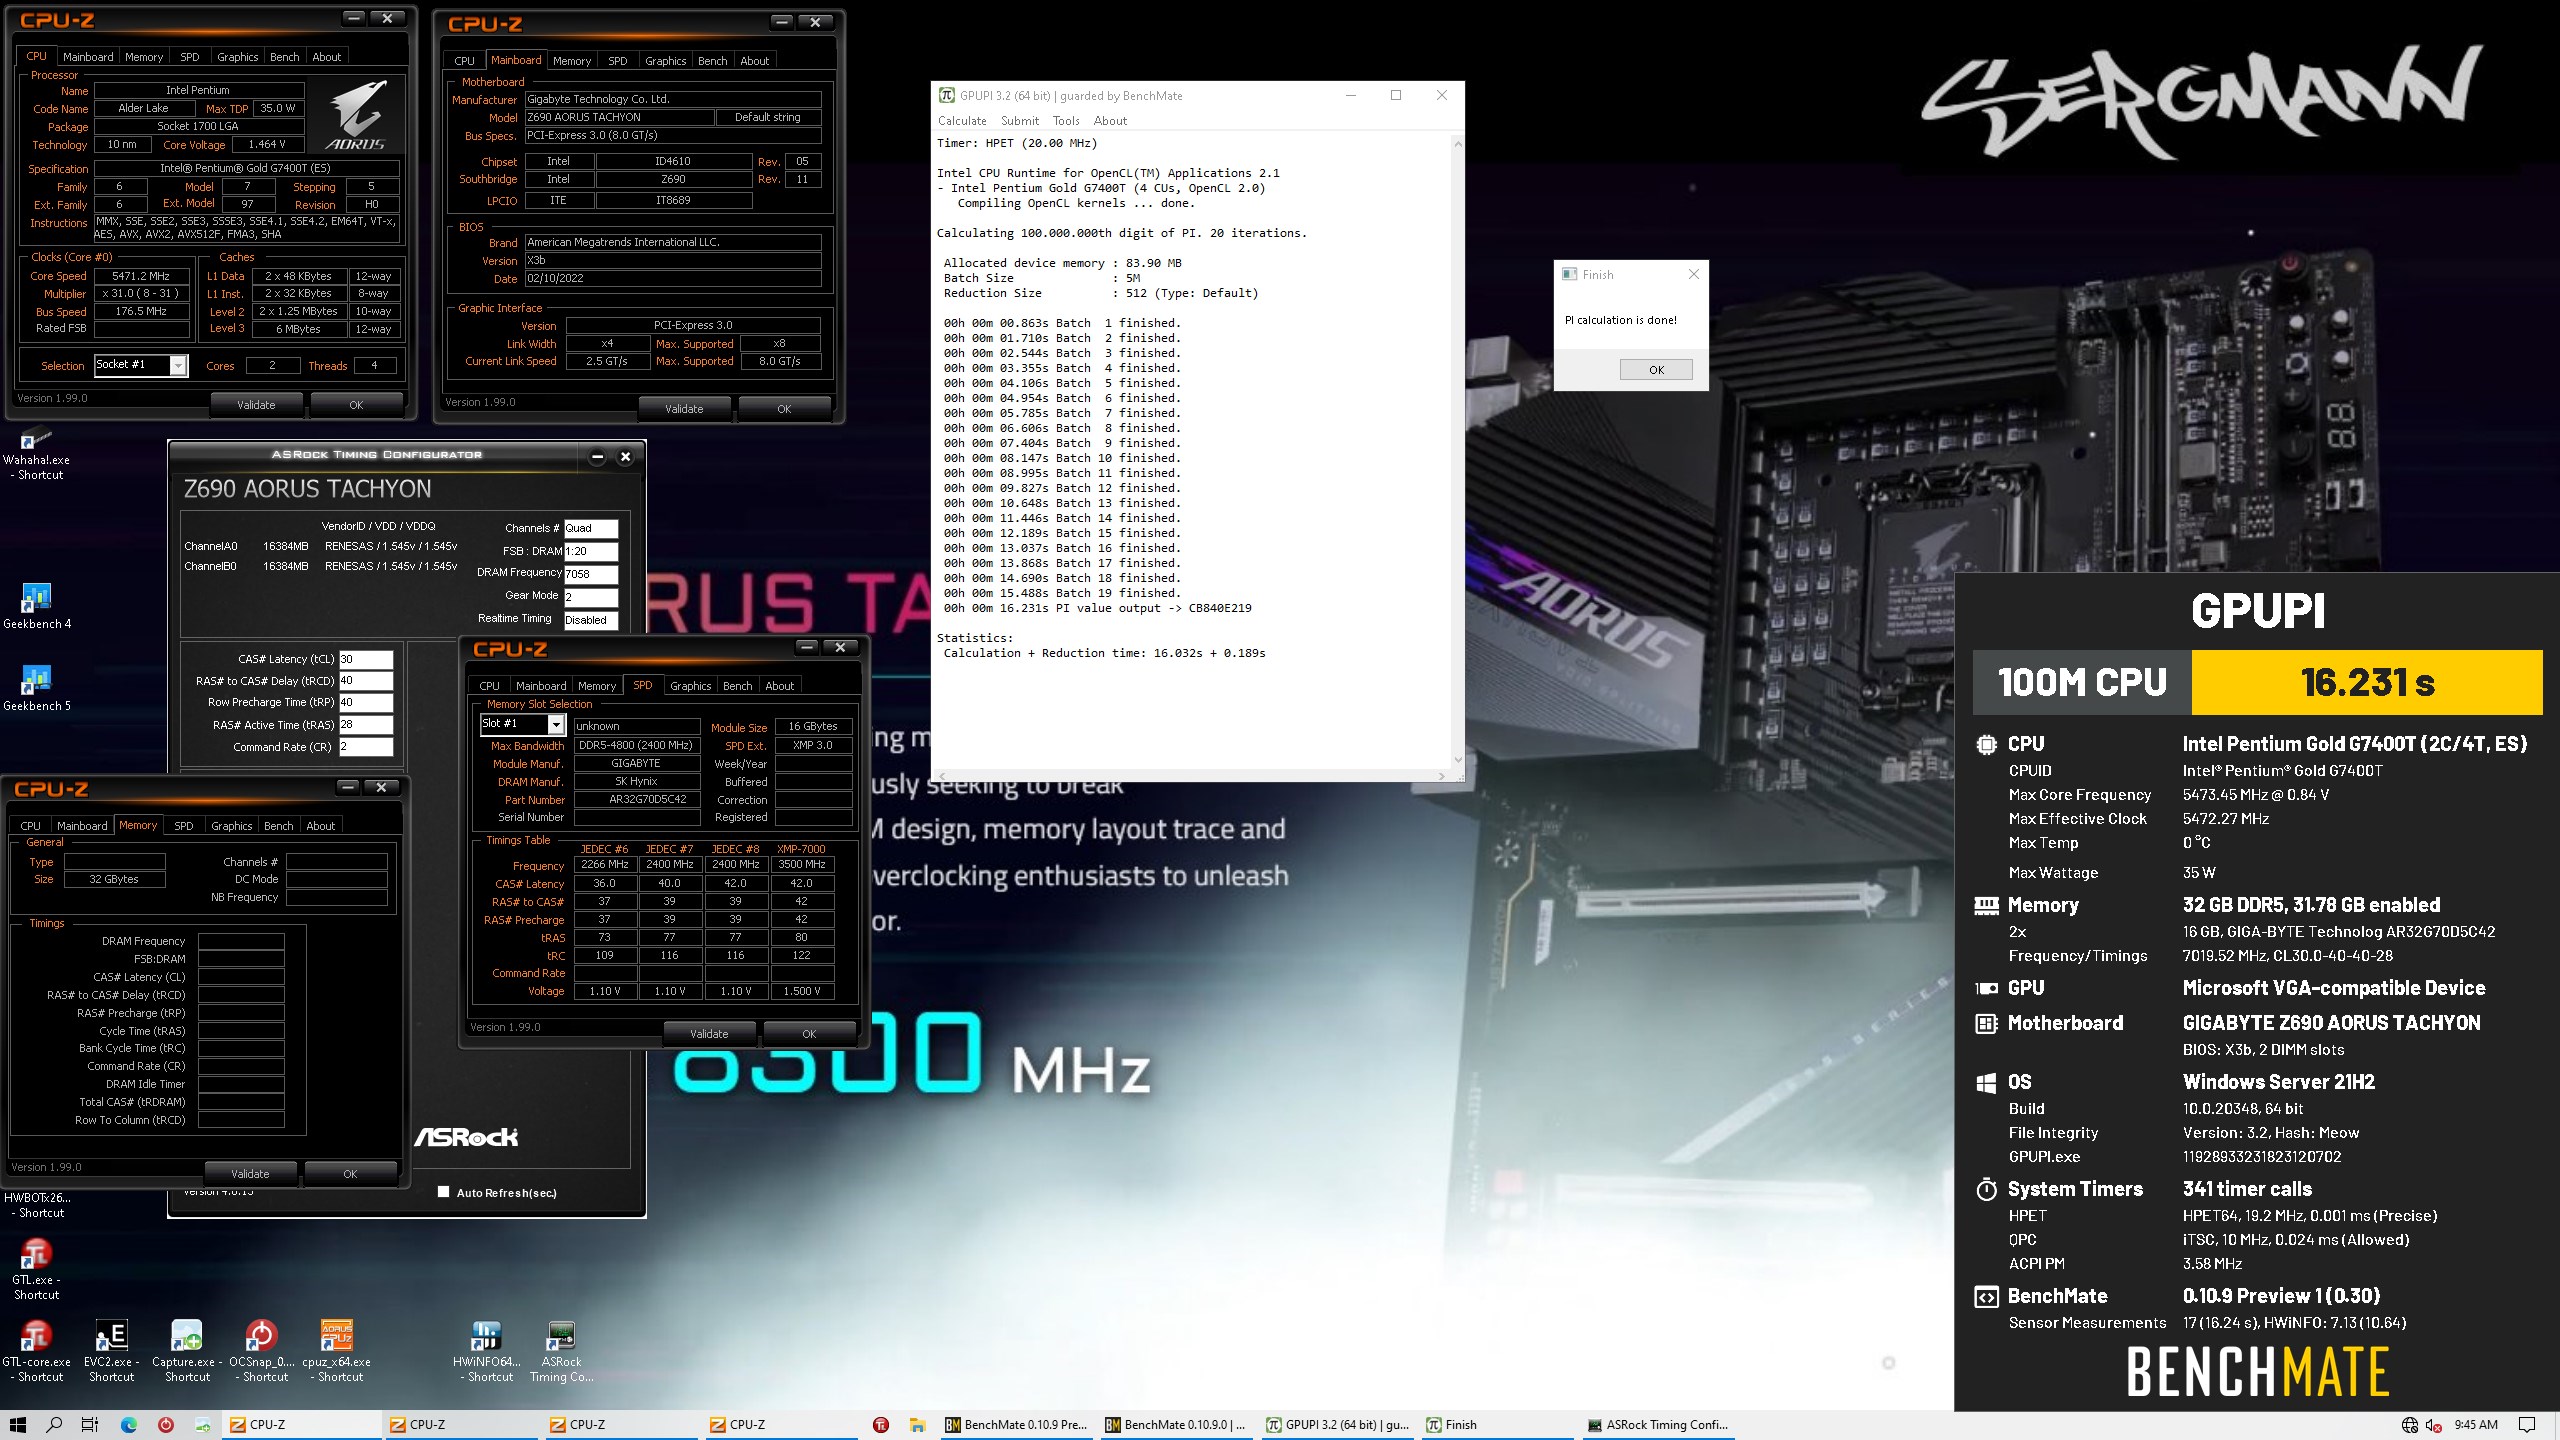The image size is (2560, 1440).
Task: Switch to About tab in top-left CPU-Z
Action: point(327,57)
